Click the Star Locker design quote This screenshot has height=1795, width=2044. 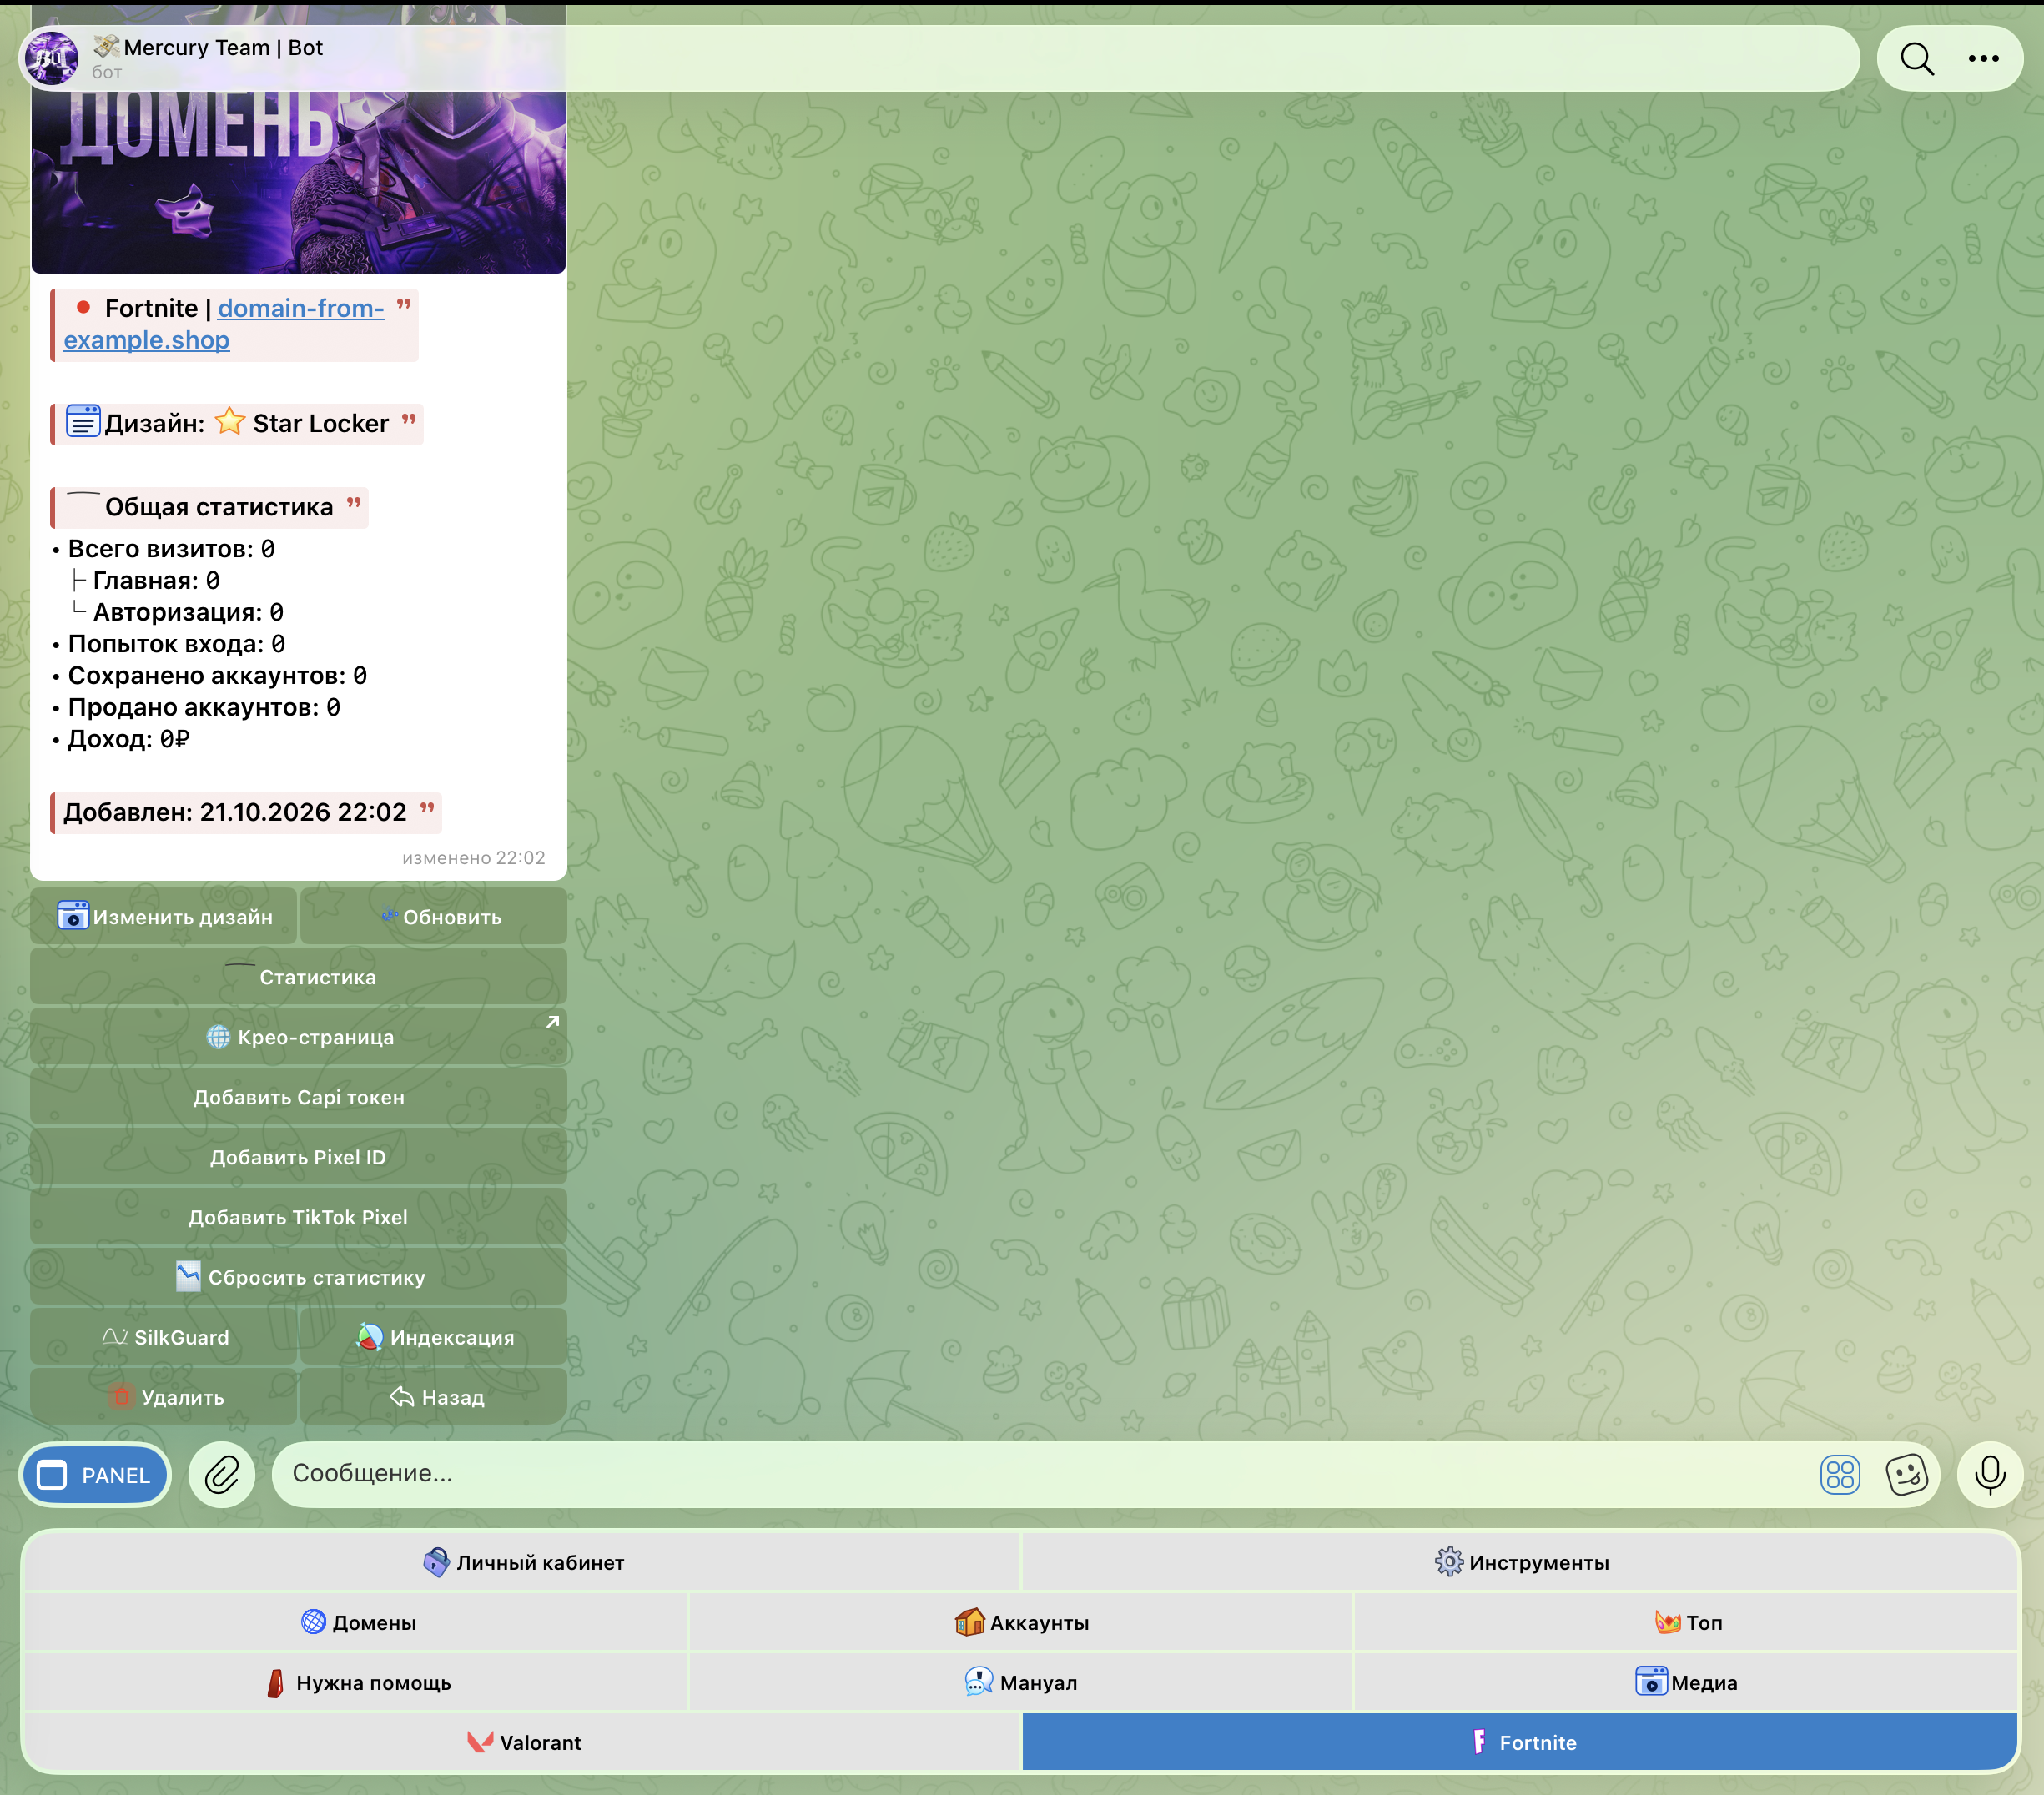tap(238, 423)
